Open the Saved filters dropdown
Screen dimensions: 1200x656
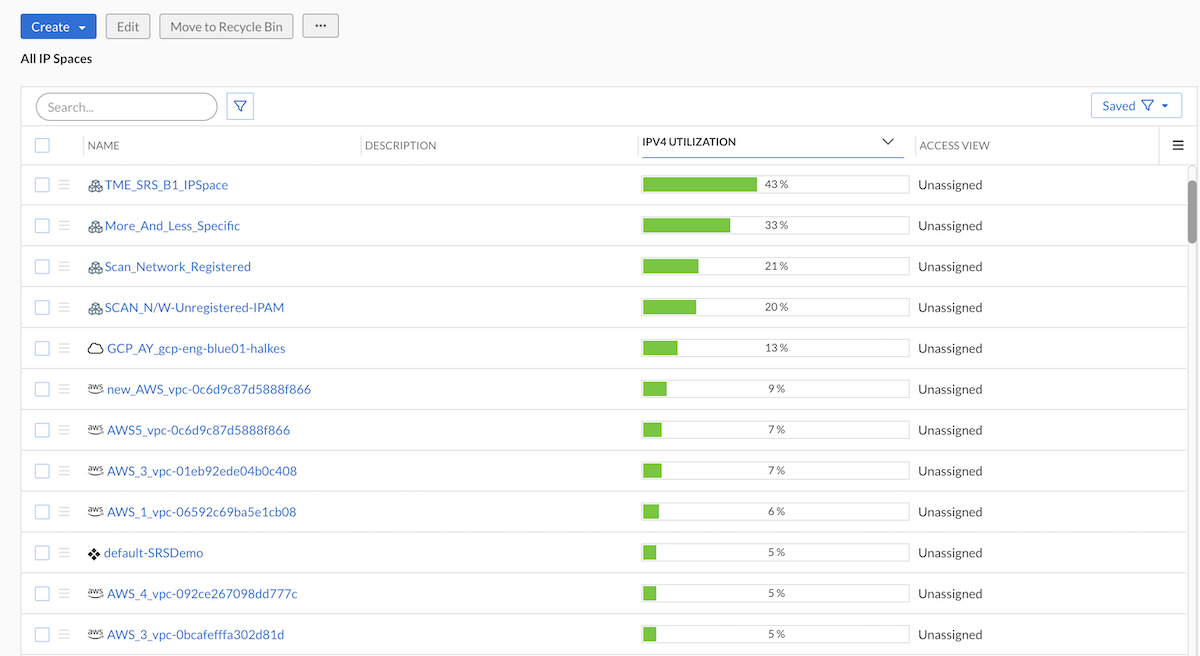point(1136,106)
